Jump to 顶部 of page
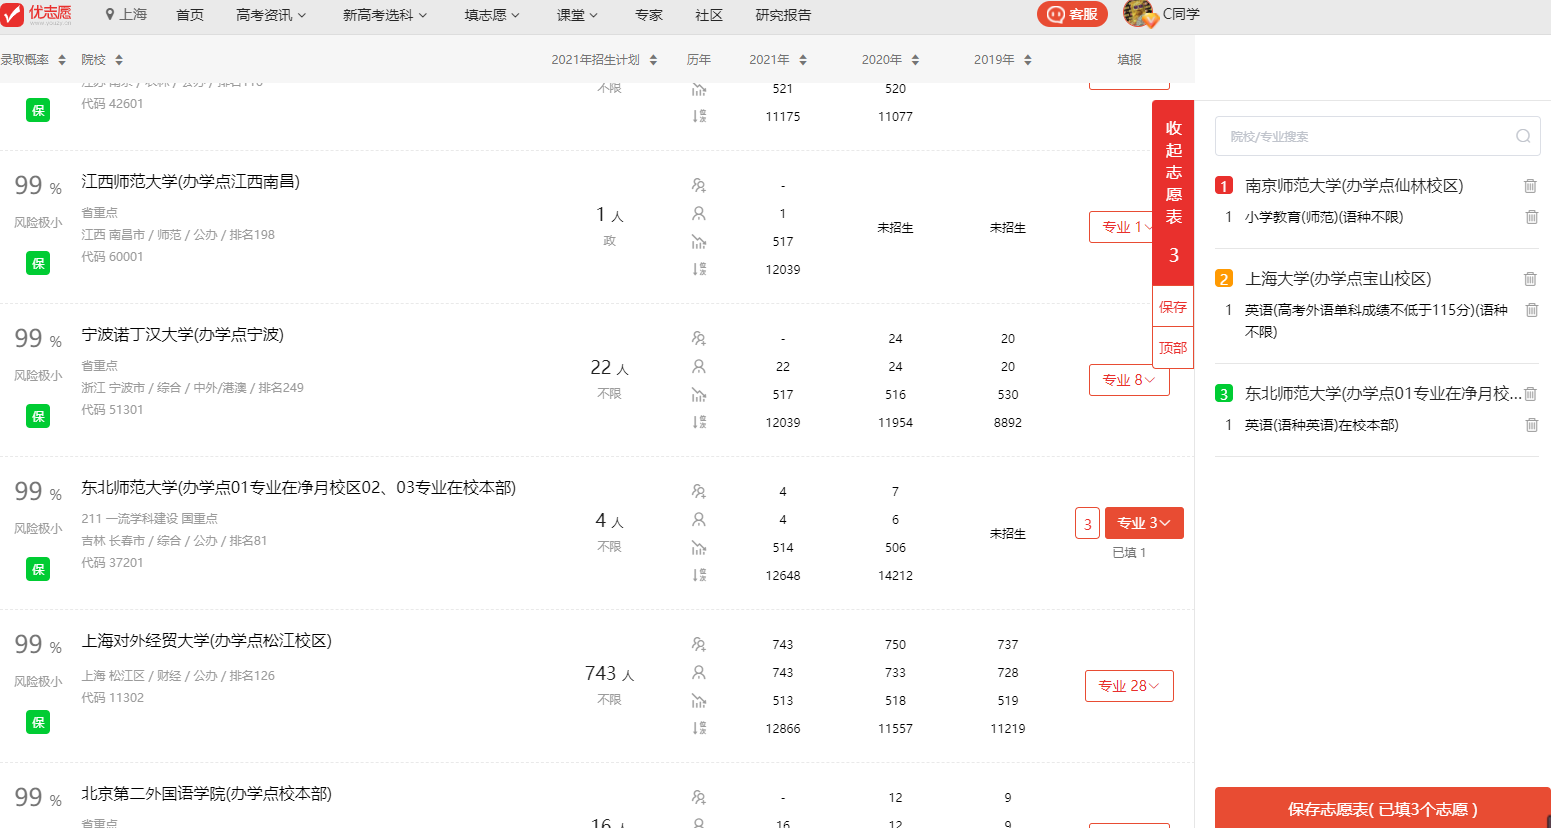The width and height of the screenshot is (1551, 828). [1173, 348]
